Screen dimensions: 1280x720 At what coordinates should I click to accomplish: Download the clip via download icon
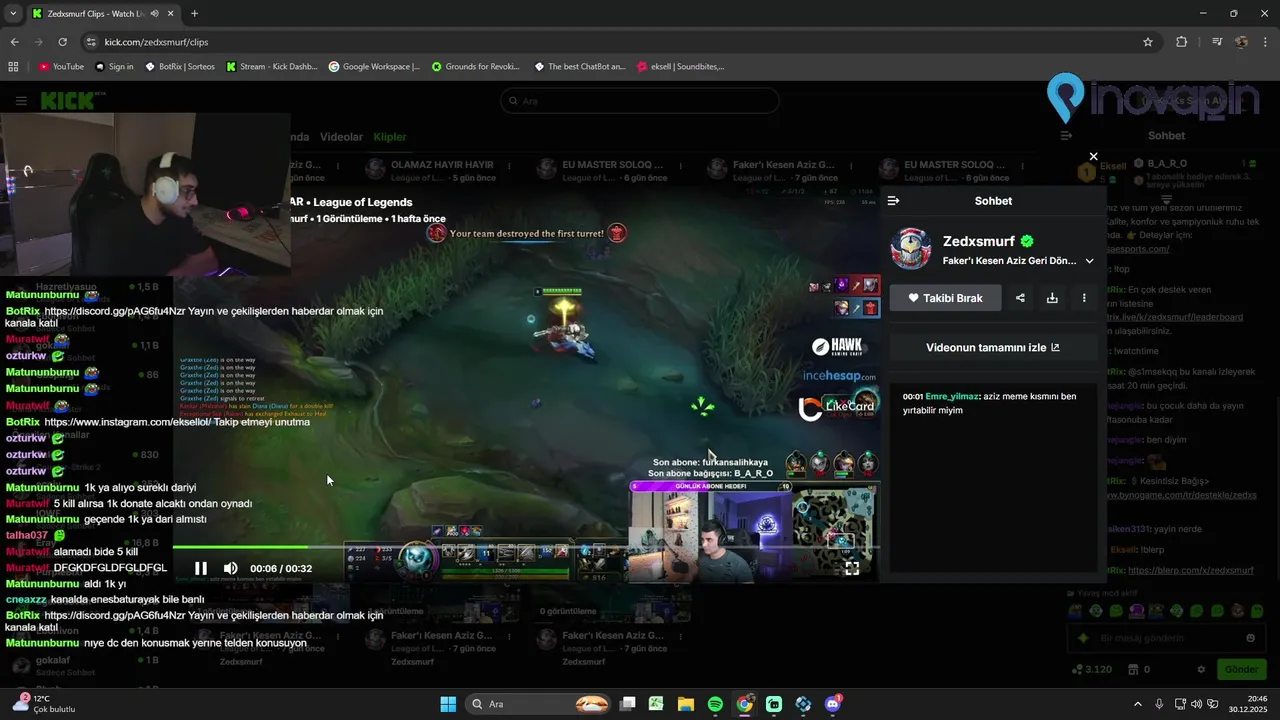pos(1052,298)
